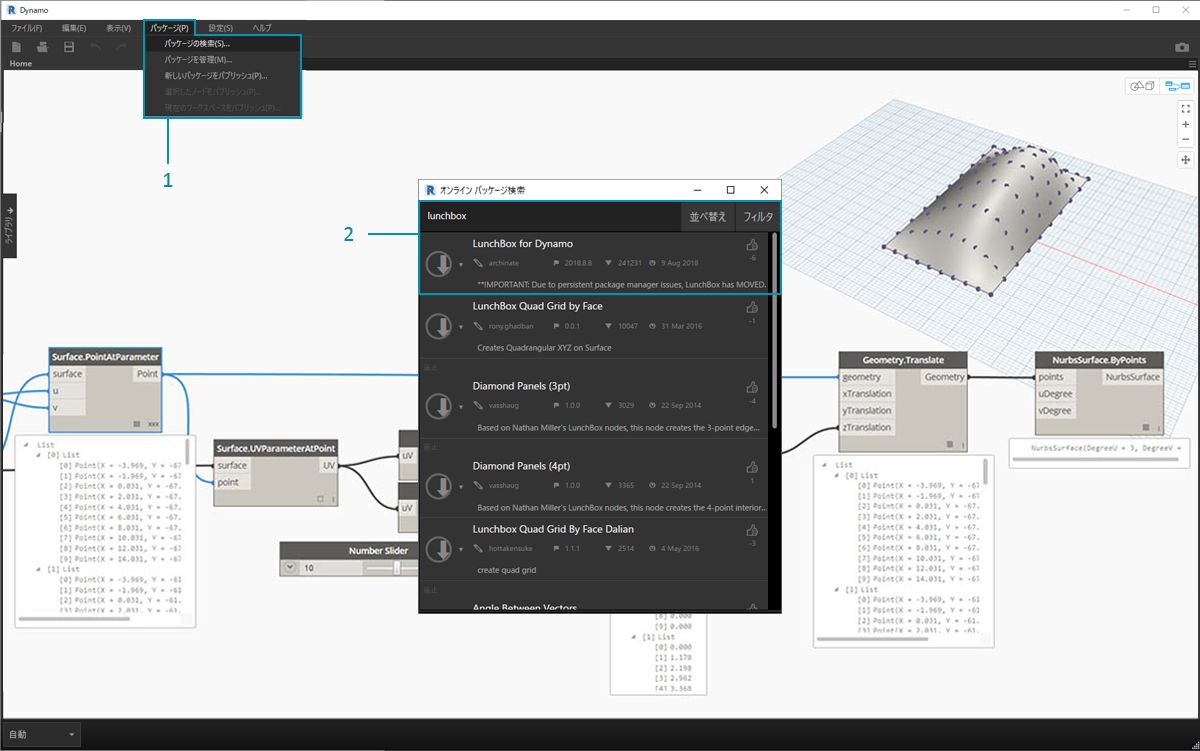This screenshot has height=751, width=1200.
Task: Collapse the [0] List in Surface.PointAtParameter preview
Action: tap(37, 454)
